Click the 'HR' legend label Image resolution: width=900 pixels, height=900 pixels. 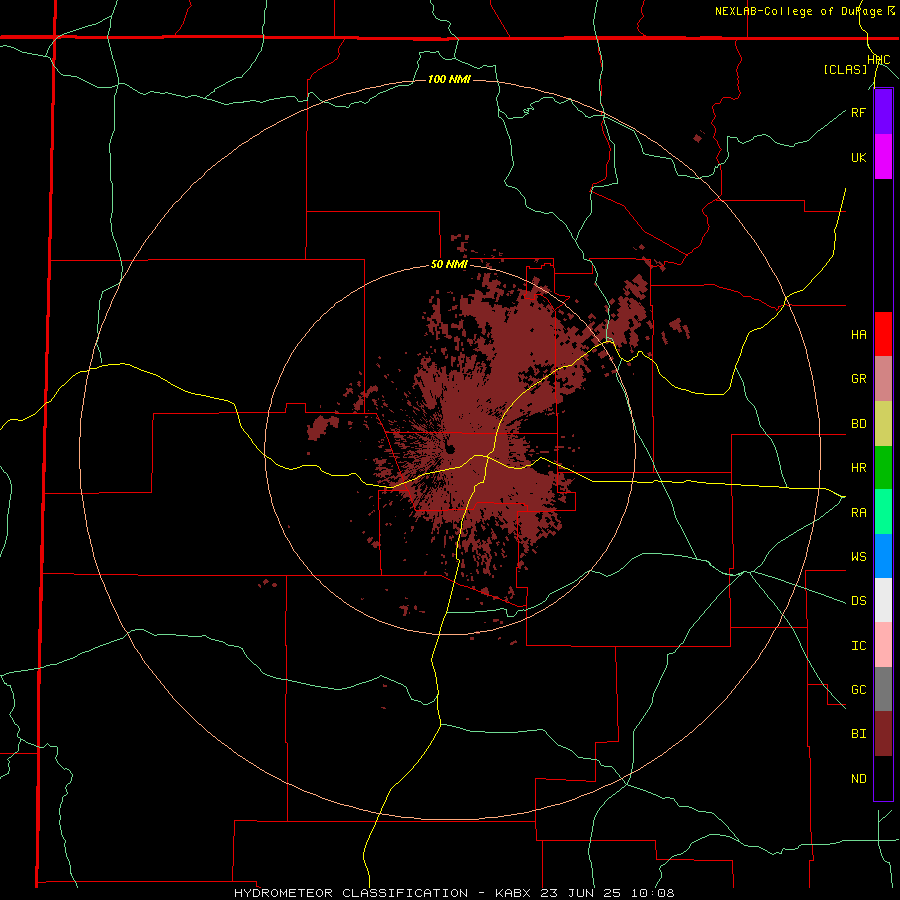(x=858, y=468)
